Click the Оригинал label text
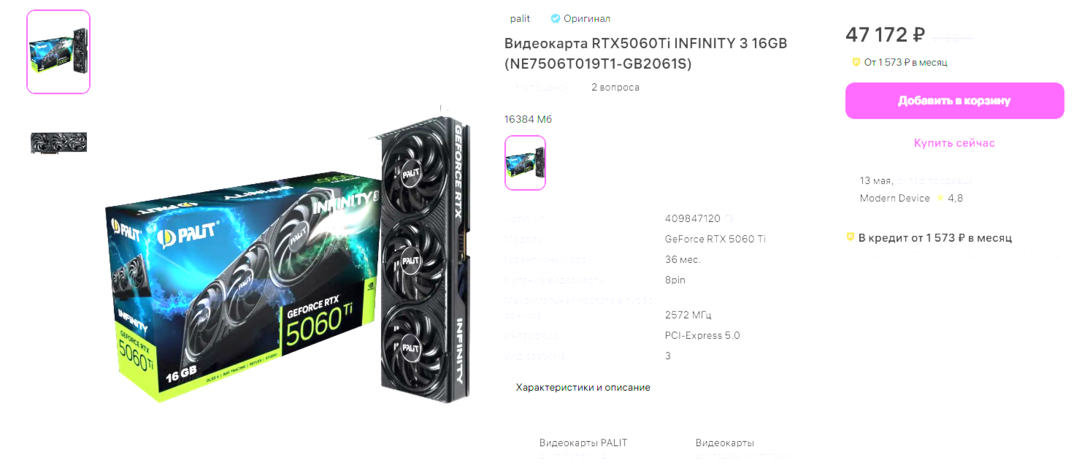This screenshot has height=471, width=1090. click(587, 19)
